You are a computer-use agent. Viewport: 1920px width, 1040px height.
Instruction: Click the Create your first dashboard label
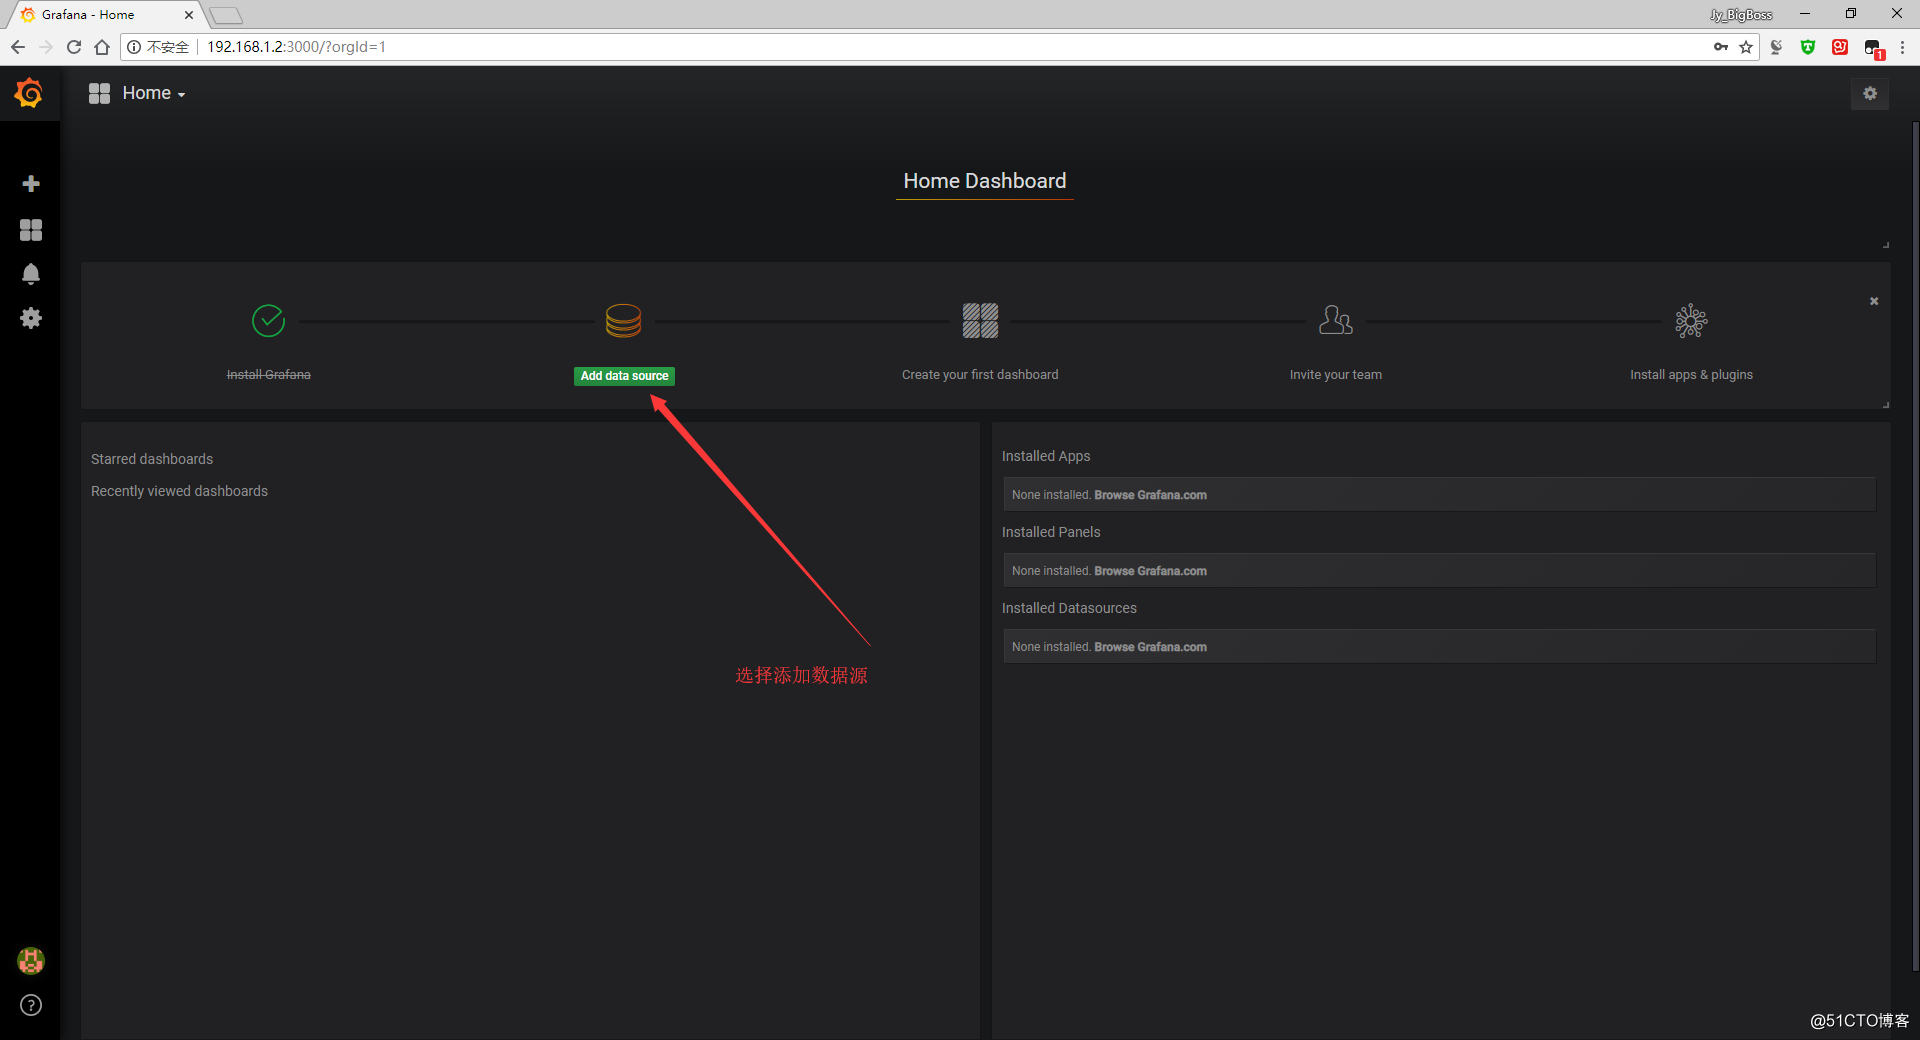tap(980, 375)
